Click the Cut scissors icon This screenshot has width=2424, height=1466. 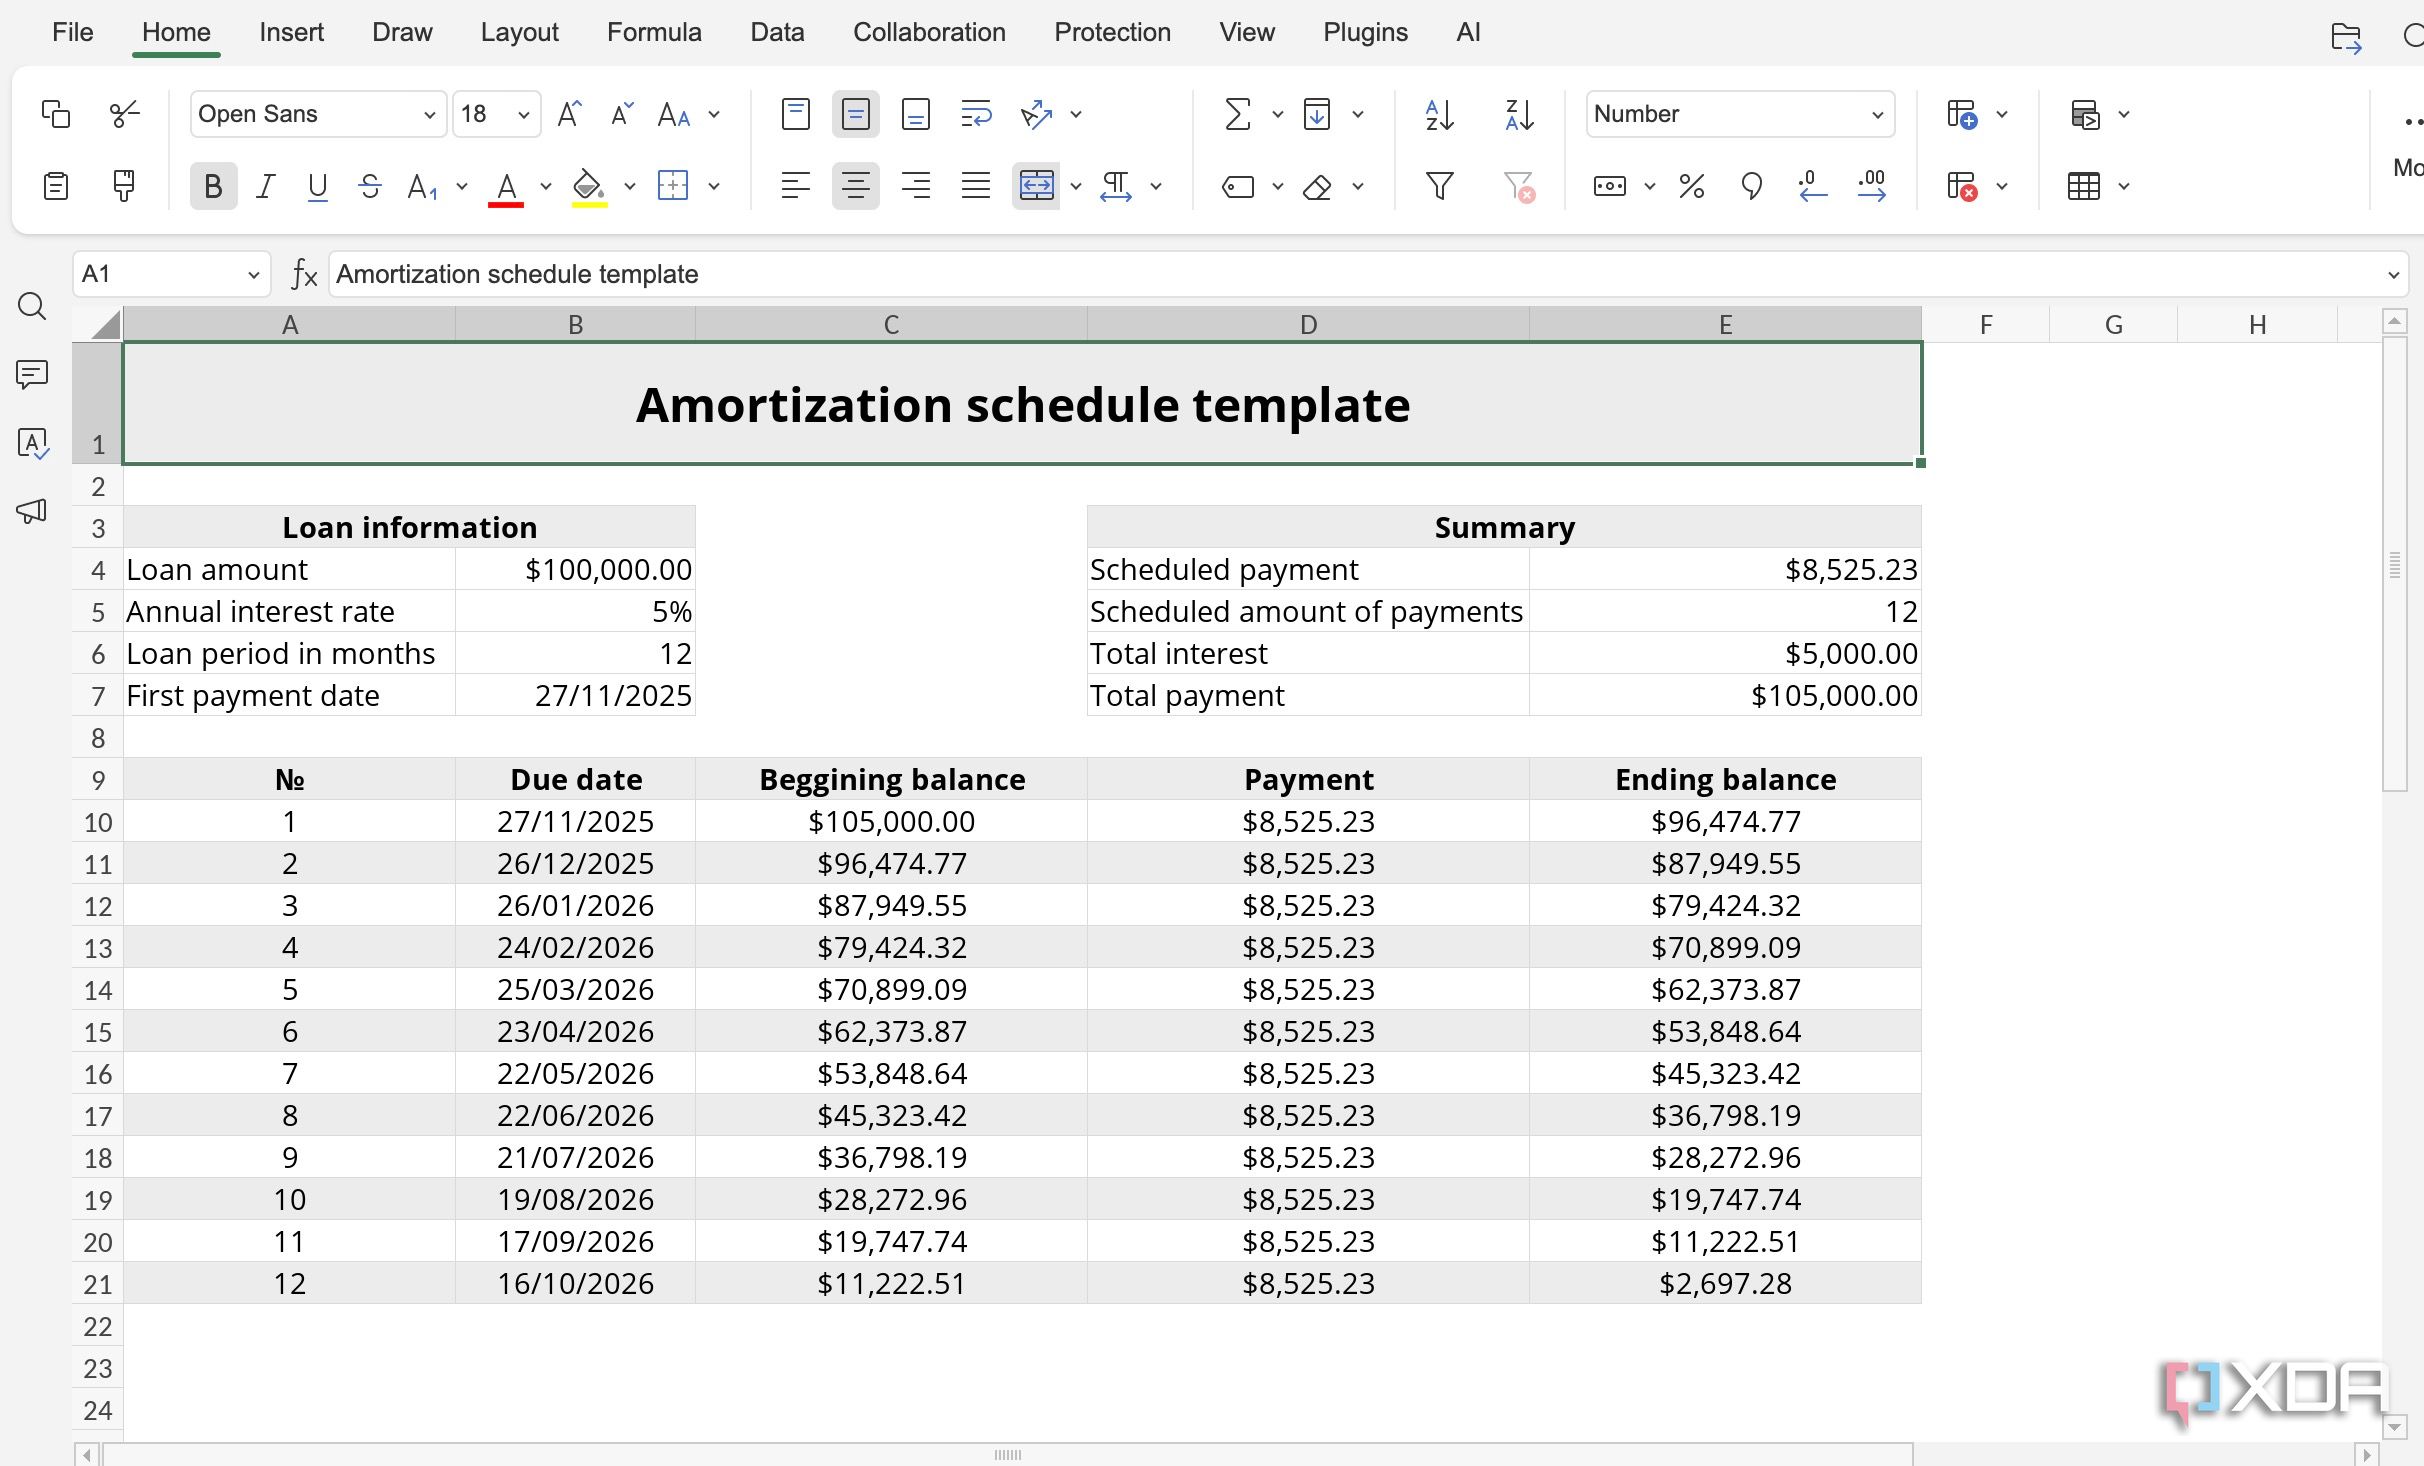click(x=124, y=114)
